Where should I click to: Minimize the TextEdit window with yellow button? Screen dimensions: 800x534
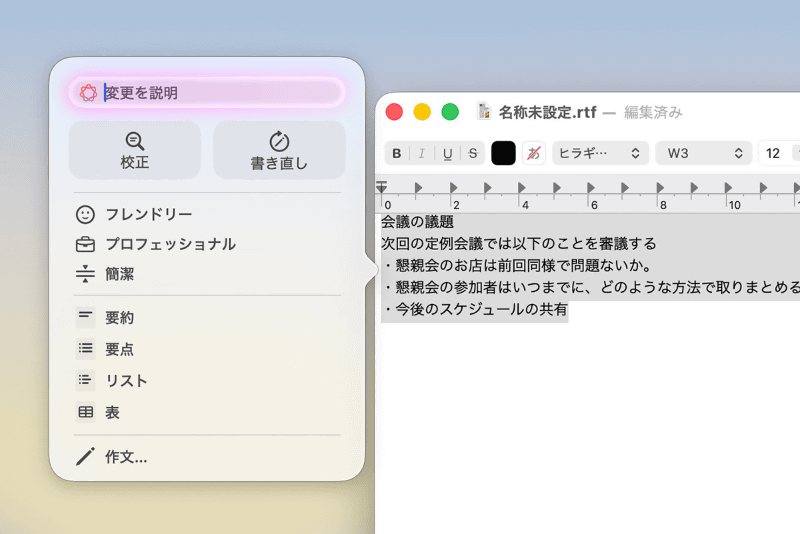click(x=422, y=112)
